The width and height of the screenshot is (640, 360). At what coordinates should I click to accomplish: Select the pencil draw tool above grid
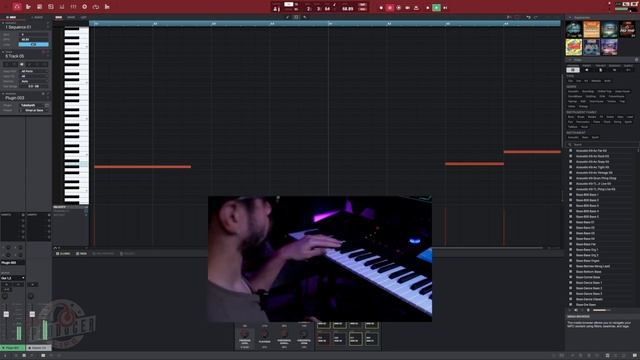pos(288,18)
